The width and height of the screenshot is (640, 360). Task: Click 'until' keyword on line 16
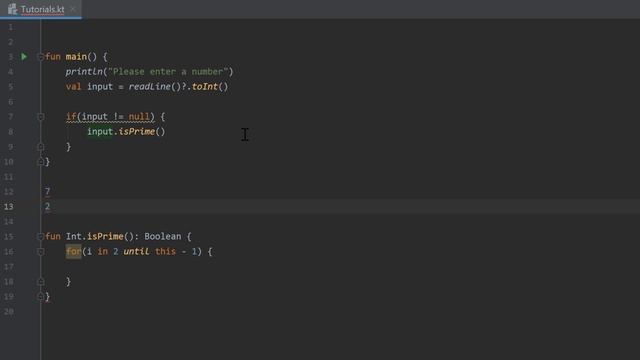136,251
